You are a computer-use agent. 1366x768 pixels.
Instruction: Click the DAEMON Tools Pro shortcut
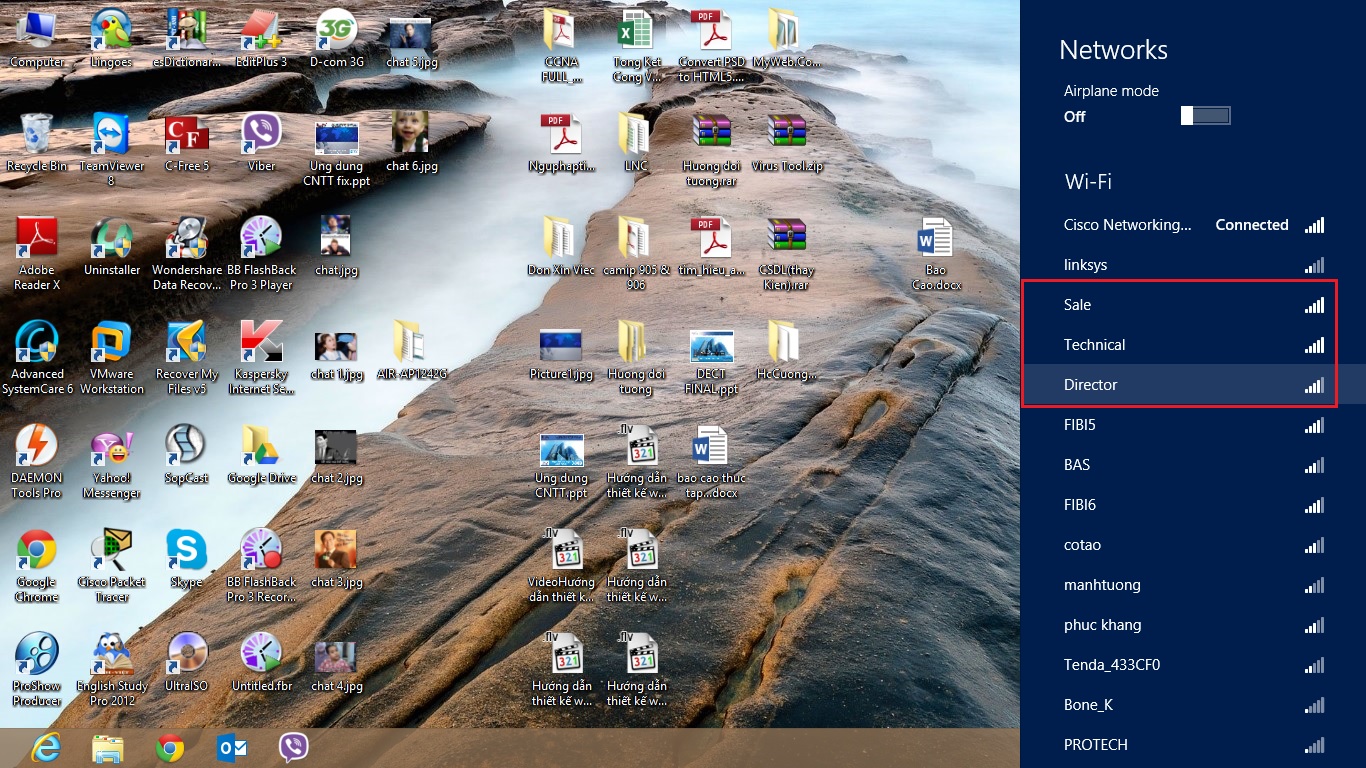click(x=36, y=449)
